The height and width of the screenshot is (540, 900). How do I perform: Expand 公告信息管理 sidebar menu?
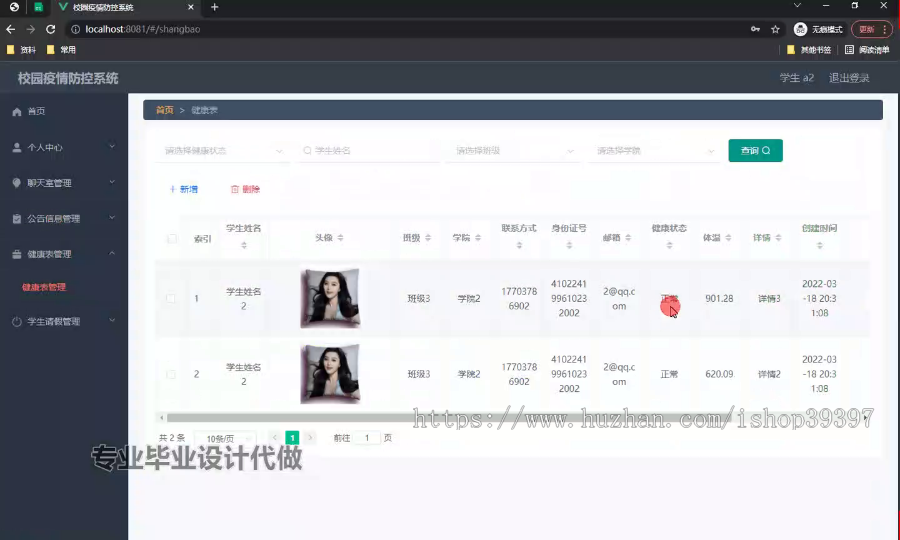point(63,219)
